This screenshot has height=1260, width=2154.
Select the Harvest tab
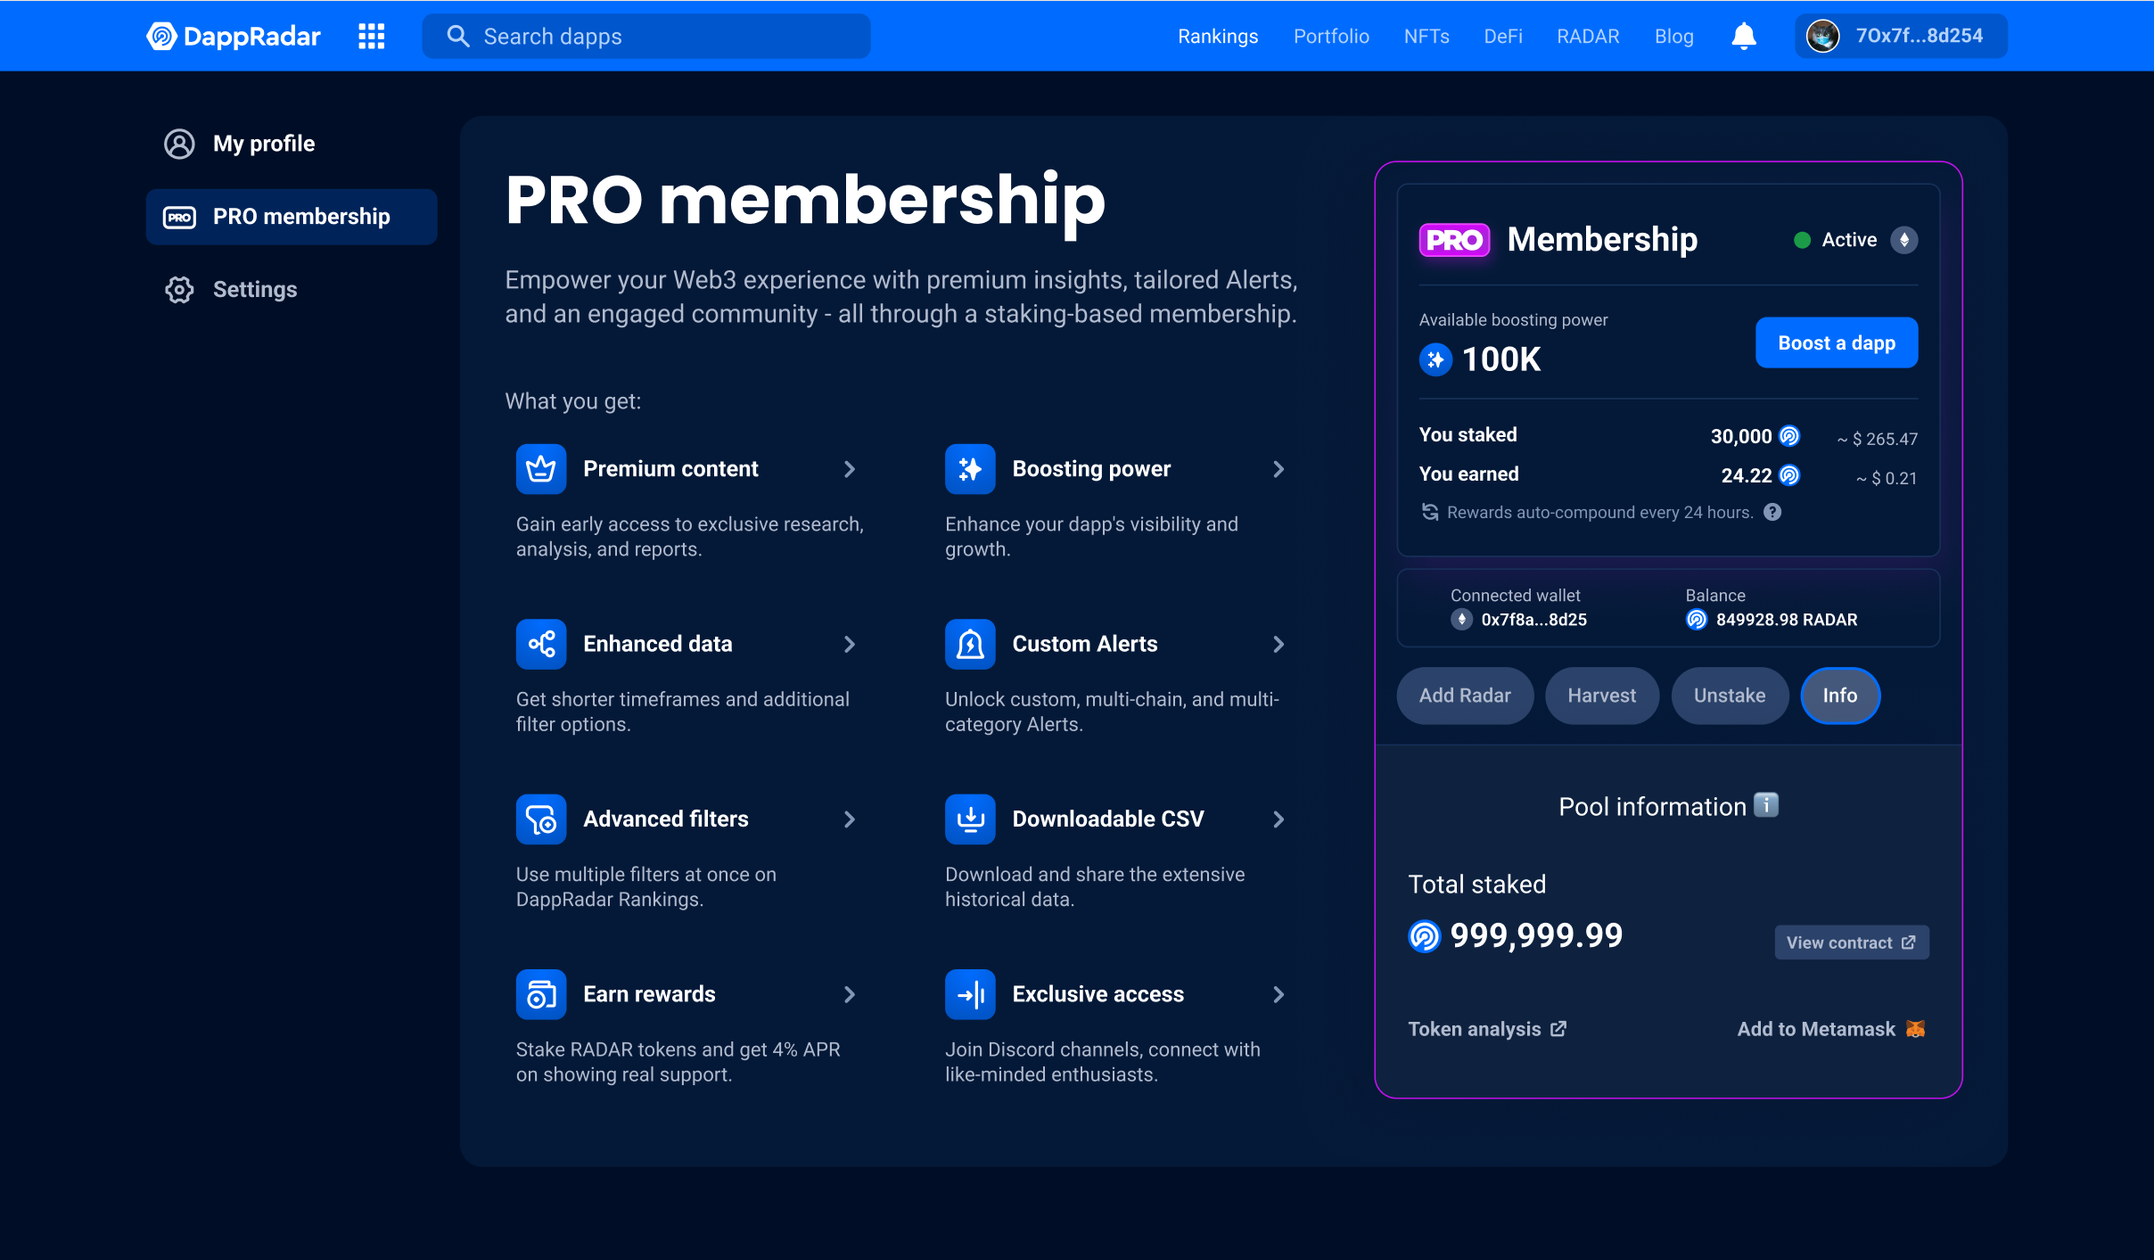point(1602,695)
